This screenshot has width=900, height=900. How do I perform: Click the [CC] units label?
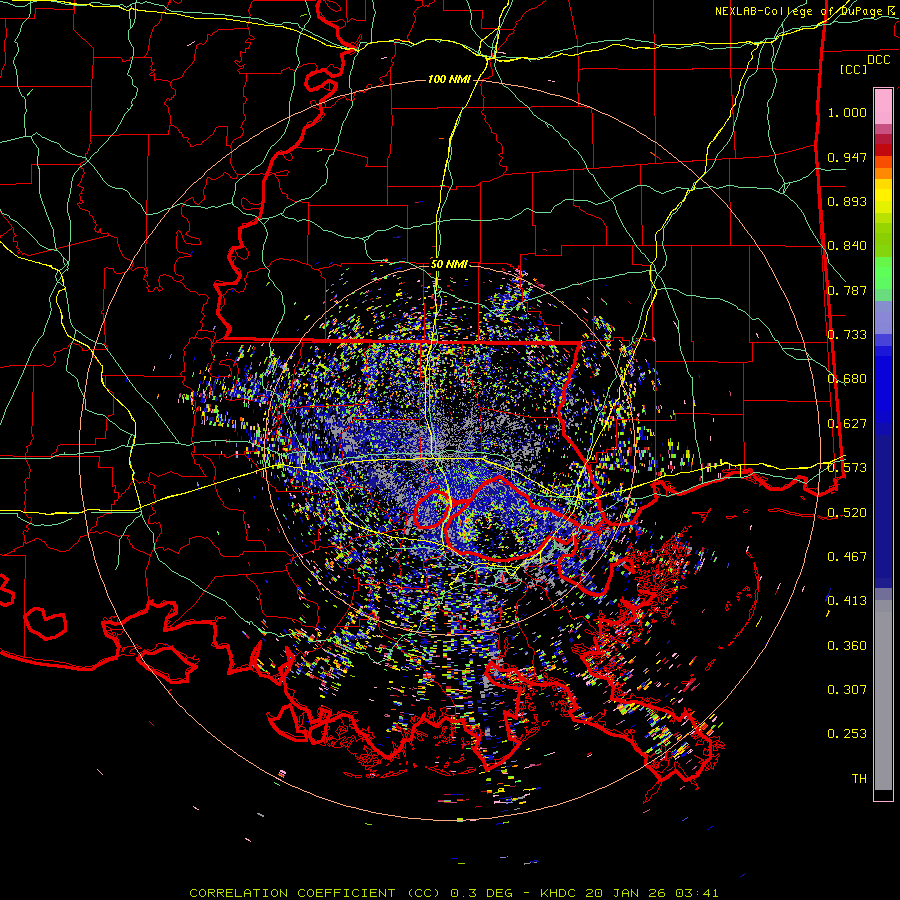click(x=853, y=69)
